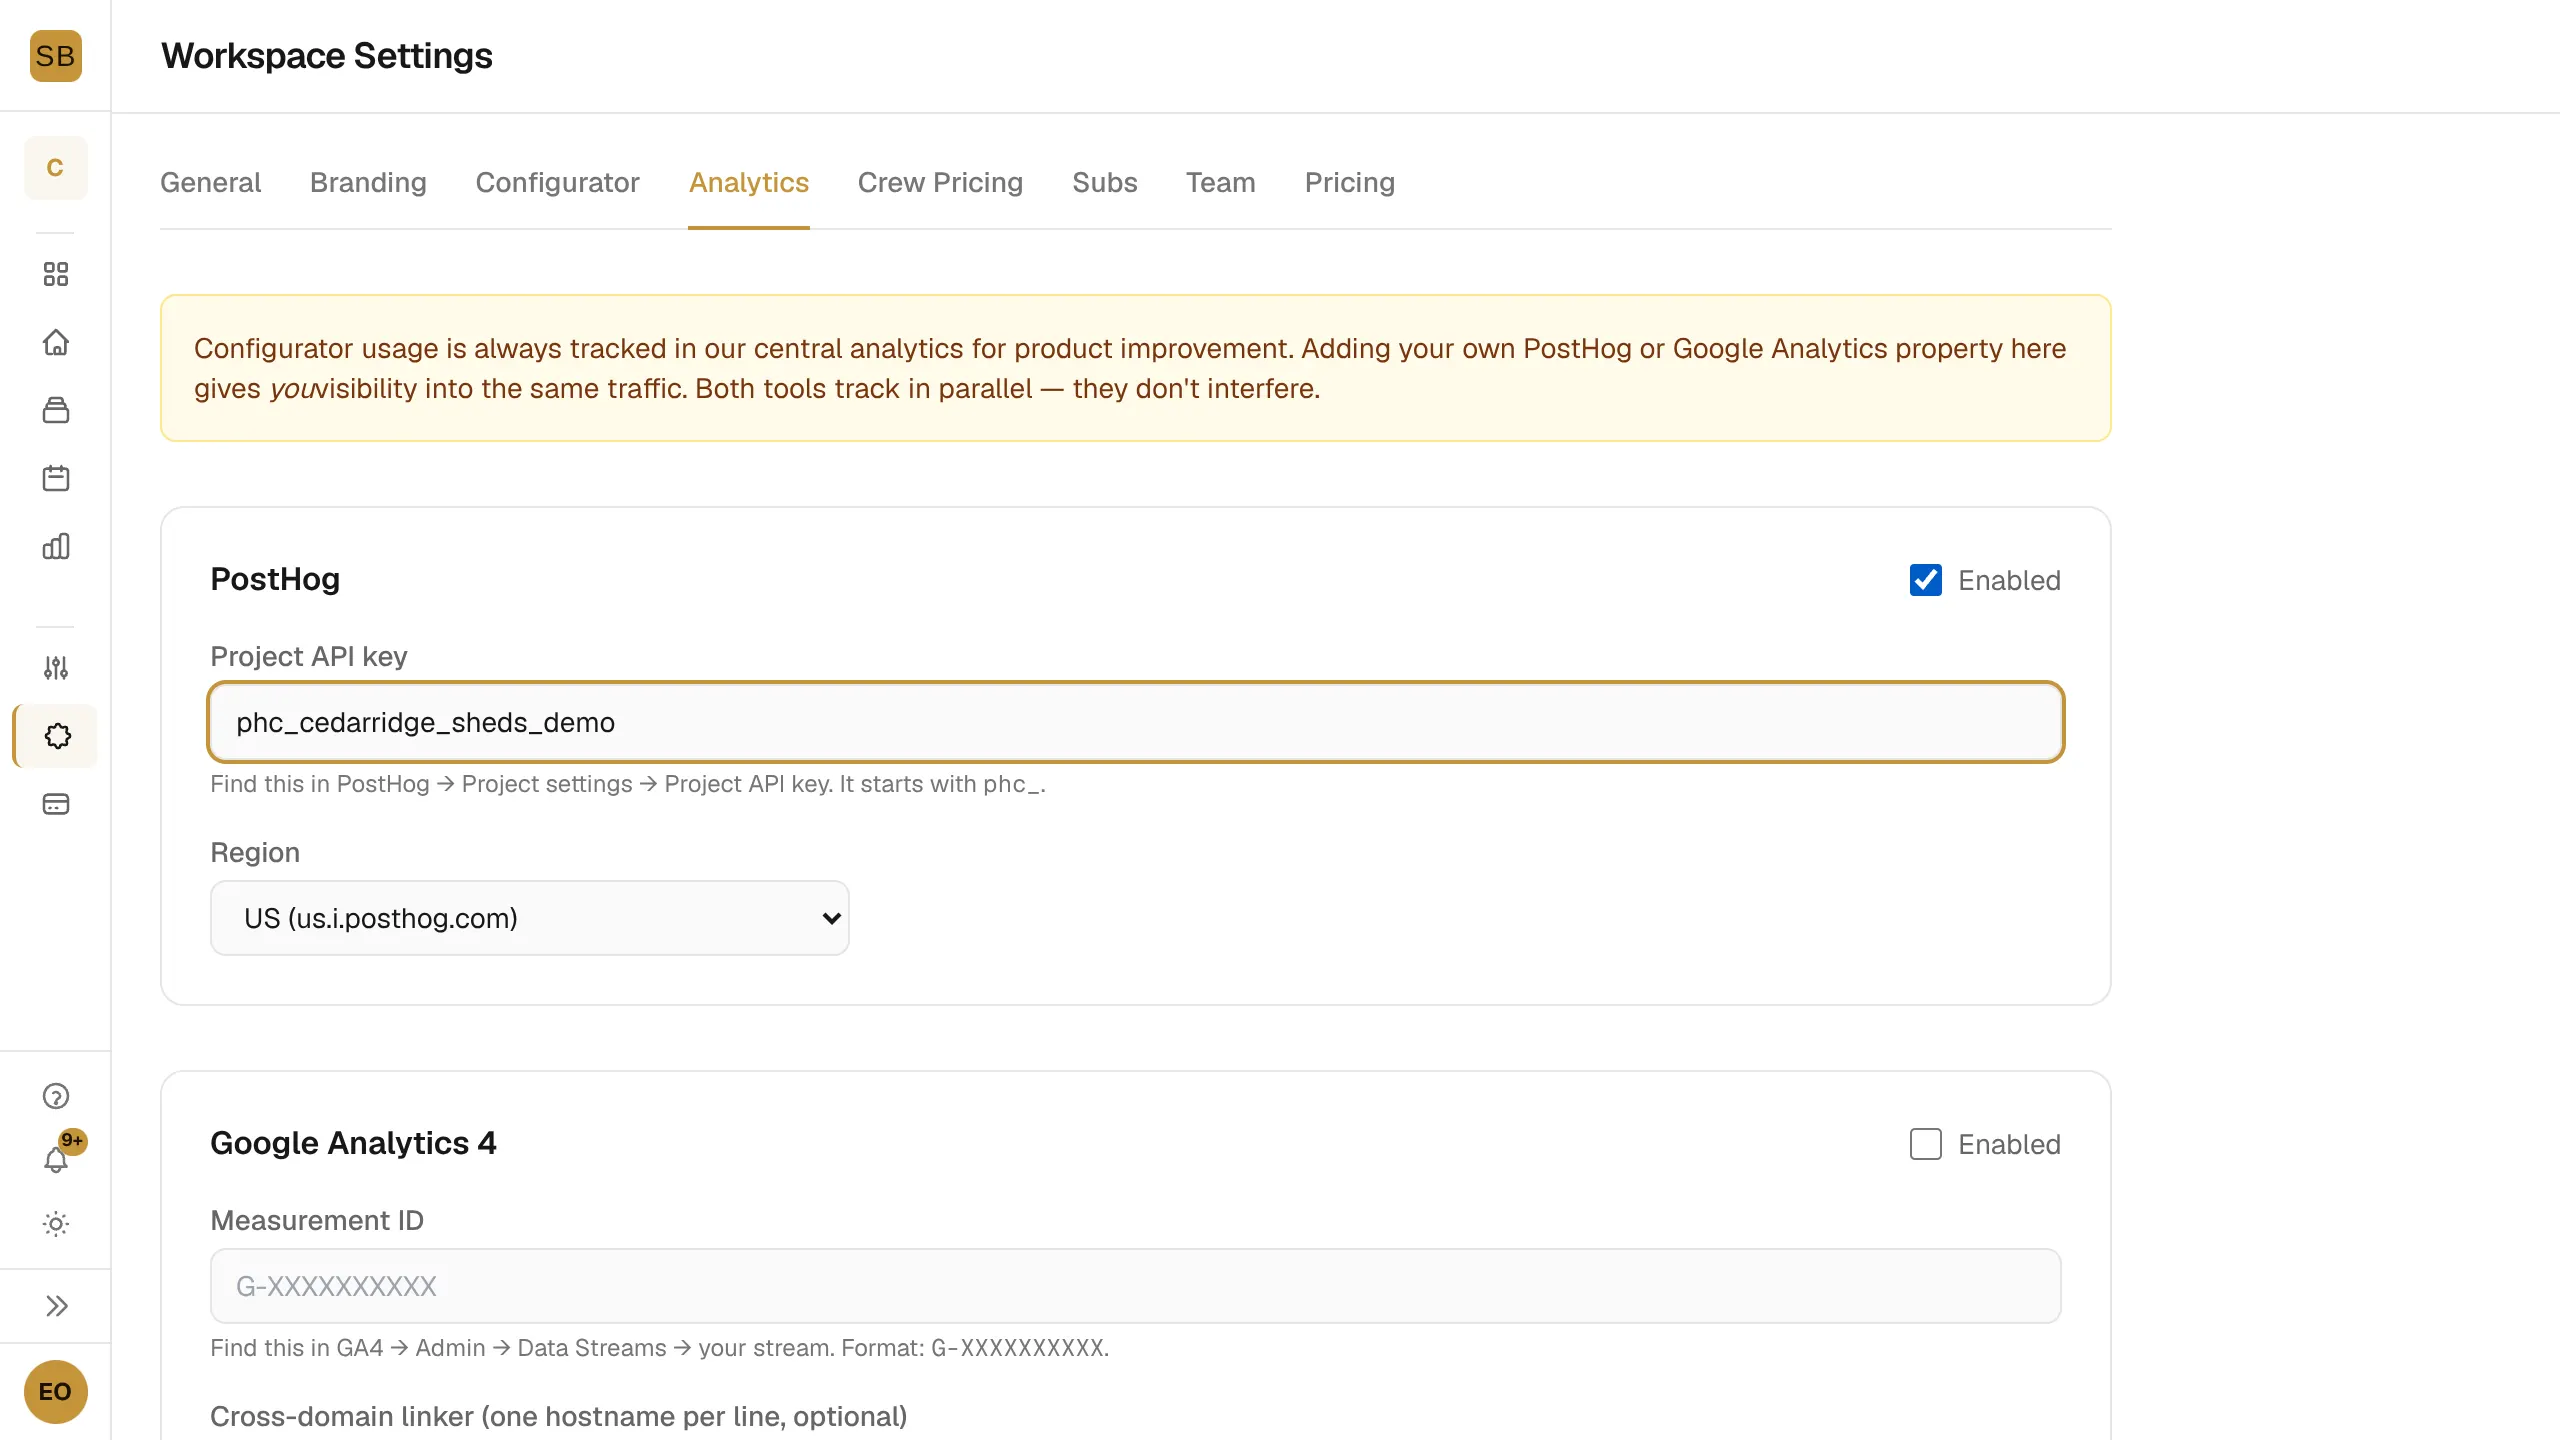The width and height of the screenshot is (2560, 1440).
Task: Switch to the Pricing tab
Action: coord(1350,183)
